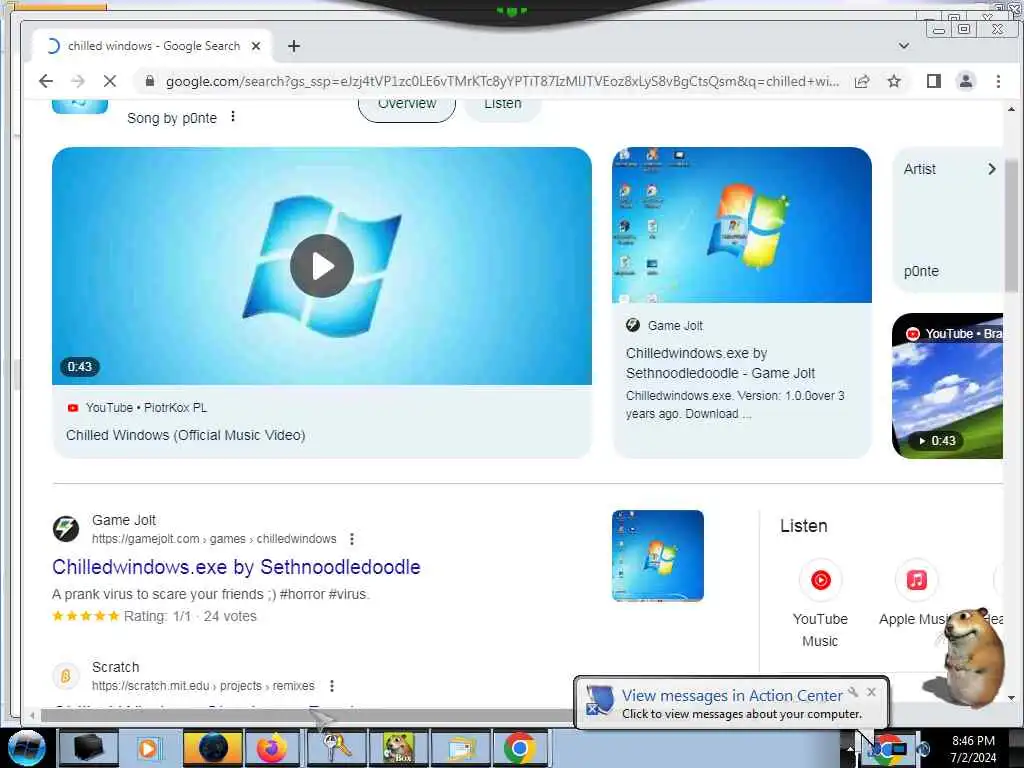Click View messages in Action Center
Image resolution: width=1024 pixels, height=768 pixels.
(732, 696)
